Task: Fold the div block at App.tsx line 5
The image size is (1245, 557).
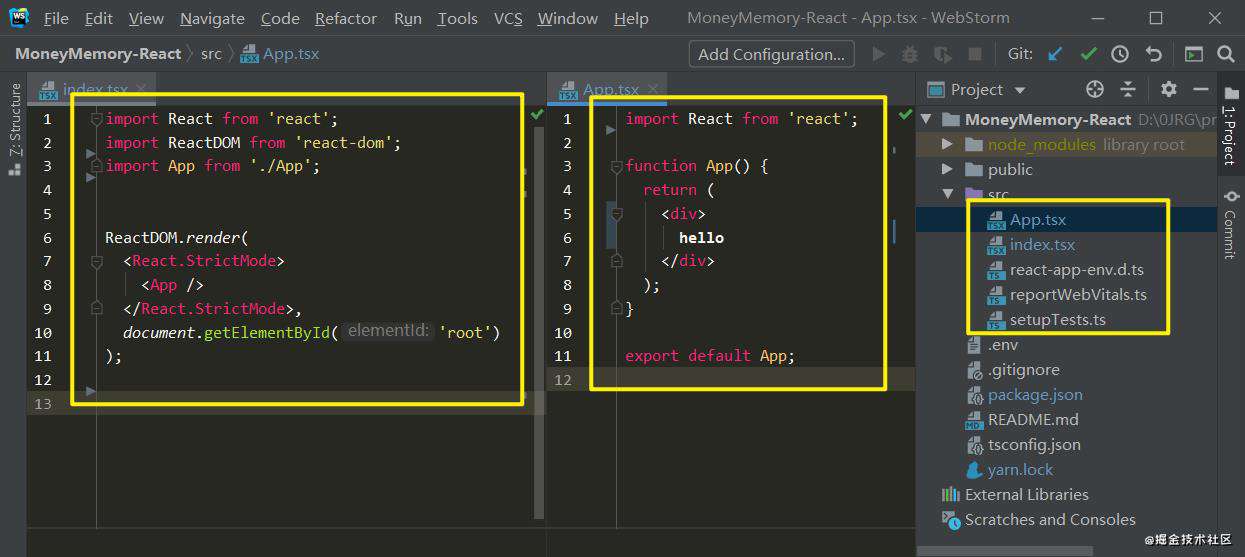Action: (617, 213)
